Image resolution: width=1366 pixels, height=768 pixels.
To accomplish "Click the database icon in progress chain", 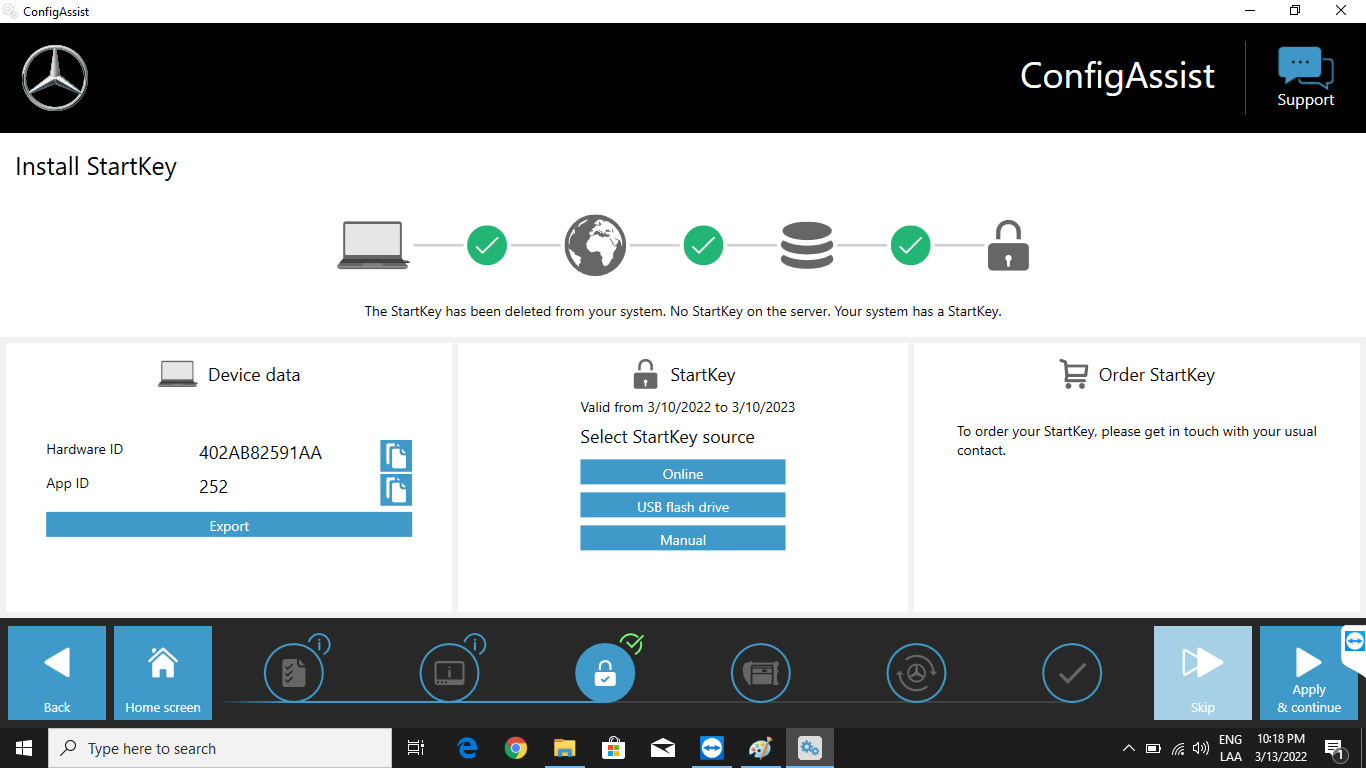I will point(807,245).
